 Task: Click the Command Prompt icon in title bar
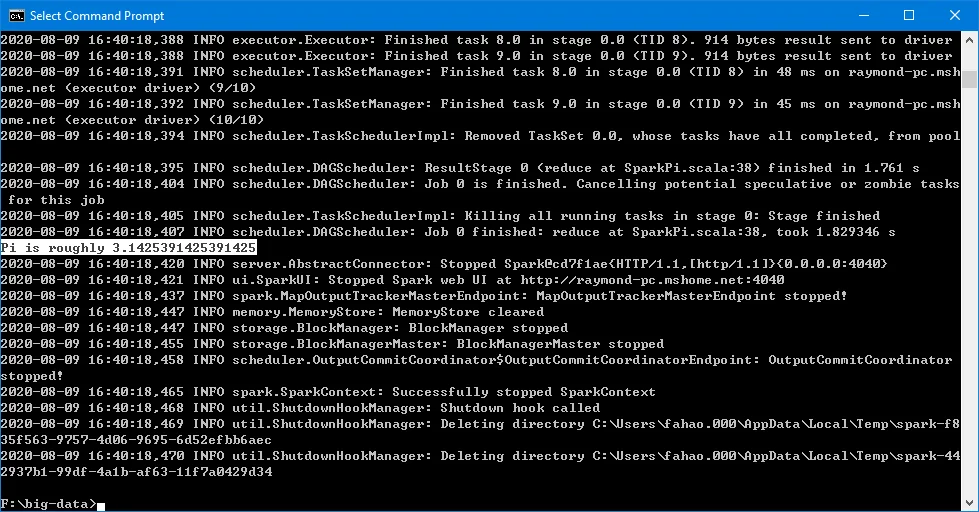[15, 16]
